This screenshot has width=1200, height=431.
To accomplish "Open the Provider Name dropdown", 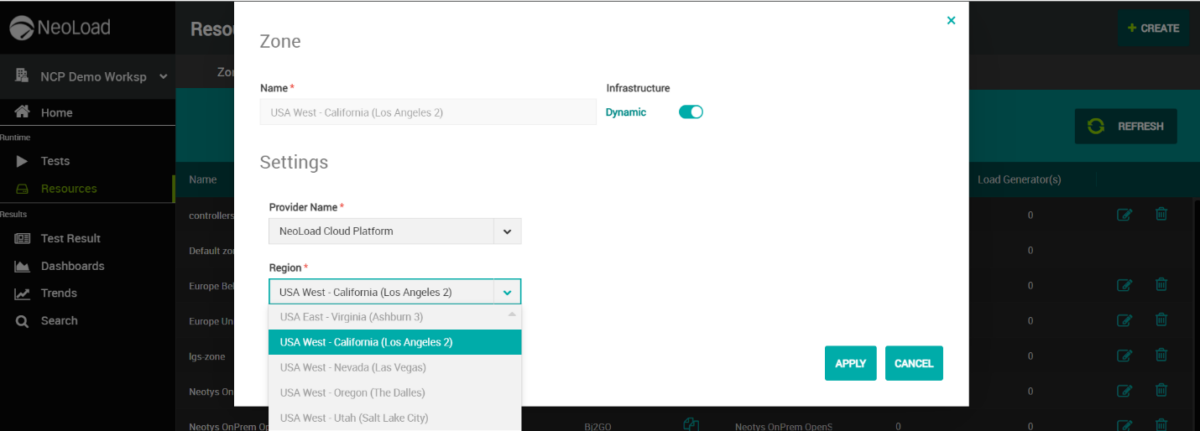I will pyautogui.click(x=395, y=231).
